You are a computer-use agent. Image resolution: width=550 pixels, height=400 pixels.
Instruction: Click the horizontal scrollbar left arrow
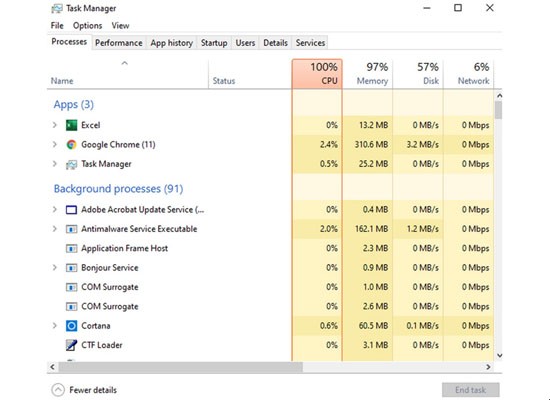[53, 367]
